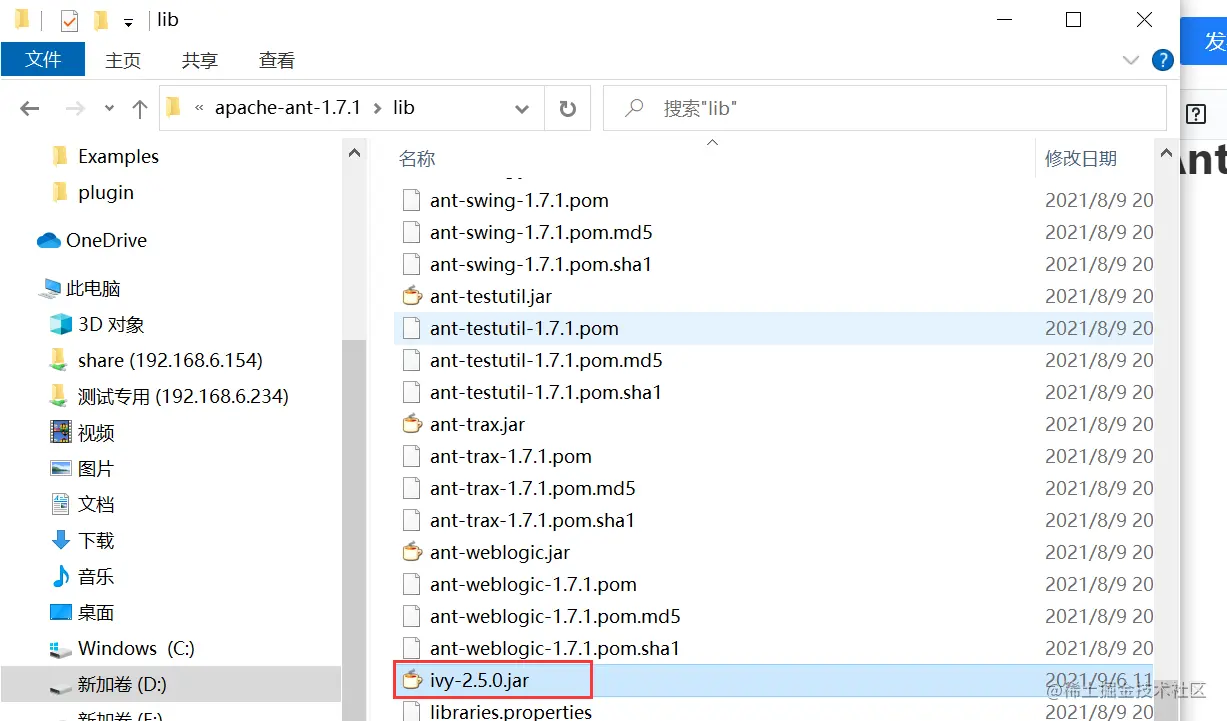Click the ivy-2.5.0.jar coffee-cup icon
The width and height of the screenshot is (1227, 721).
(x=411, y=680)
